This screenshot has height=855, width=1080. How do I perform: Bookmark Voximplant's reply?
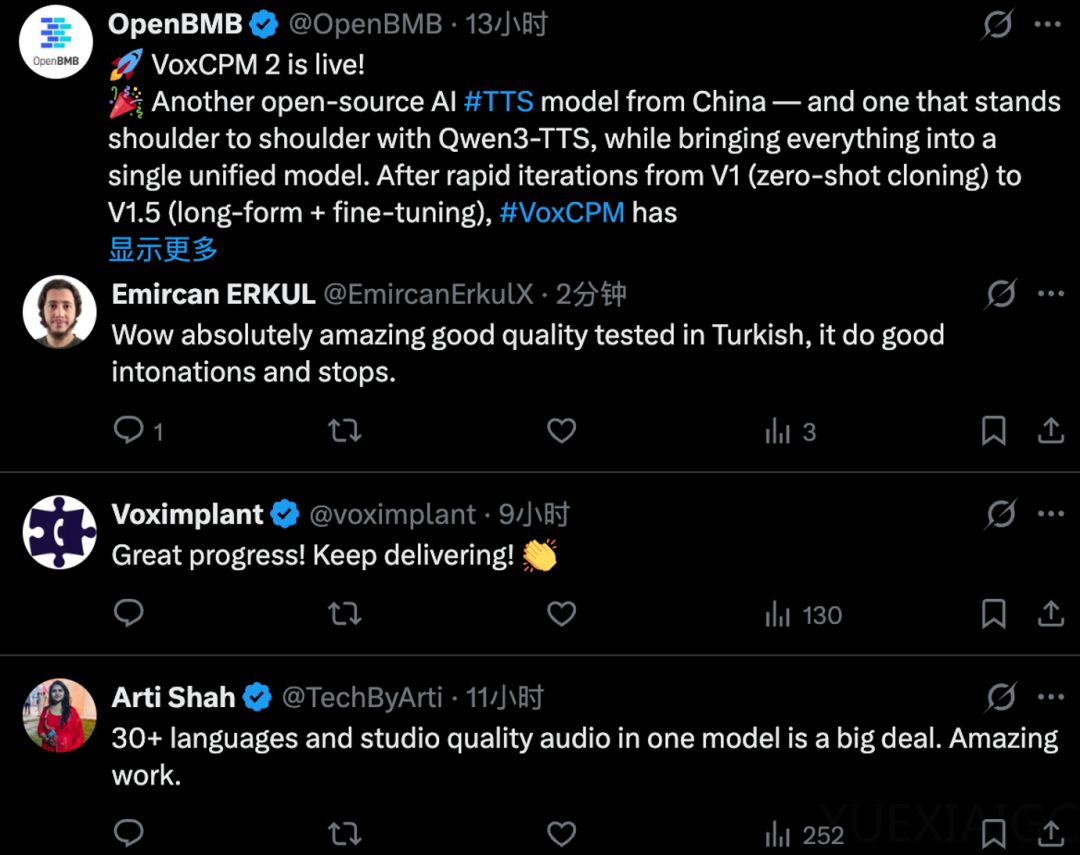click(993, 614)
